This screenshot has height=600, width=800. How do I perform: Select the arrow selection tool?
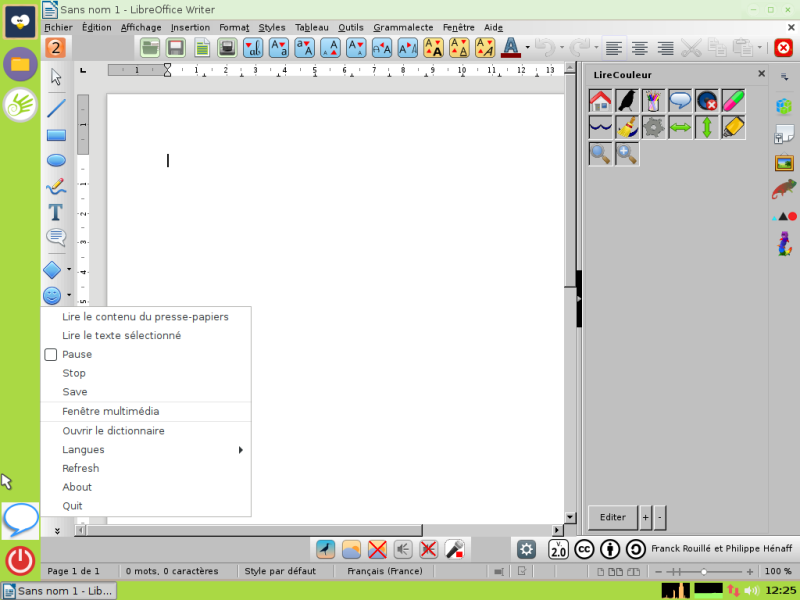56,77
